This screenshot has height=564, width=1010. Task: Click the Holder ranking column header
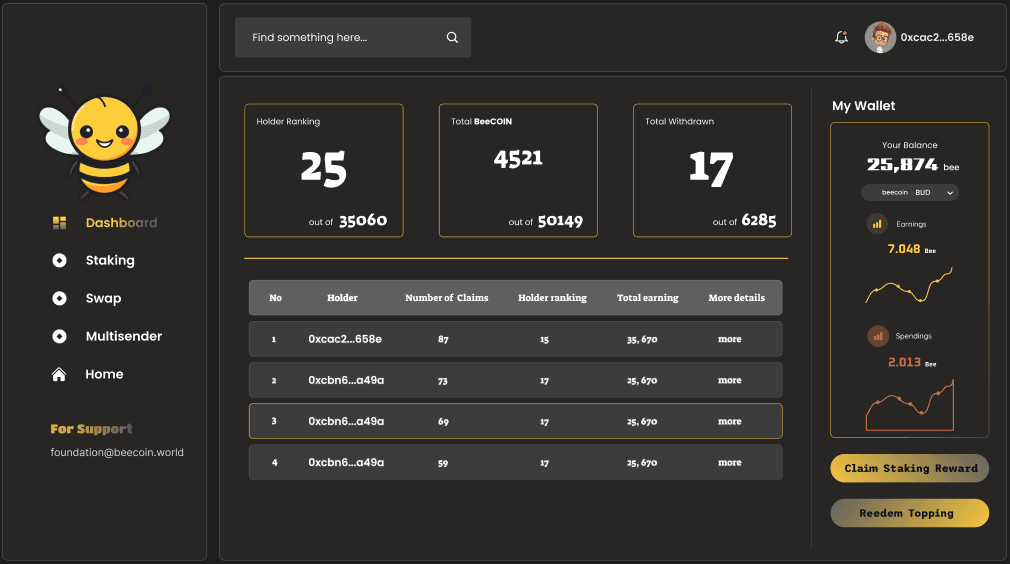pyautogui.click(x=552, y=297)
